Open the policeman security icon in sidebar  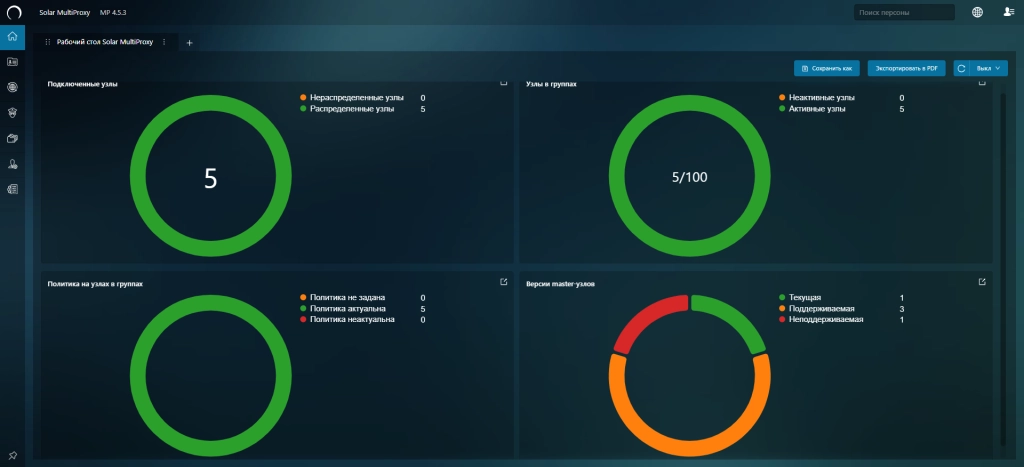(x=12, y=113)
